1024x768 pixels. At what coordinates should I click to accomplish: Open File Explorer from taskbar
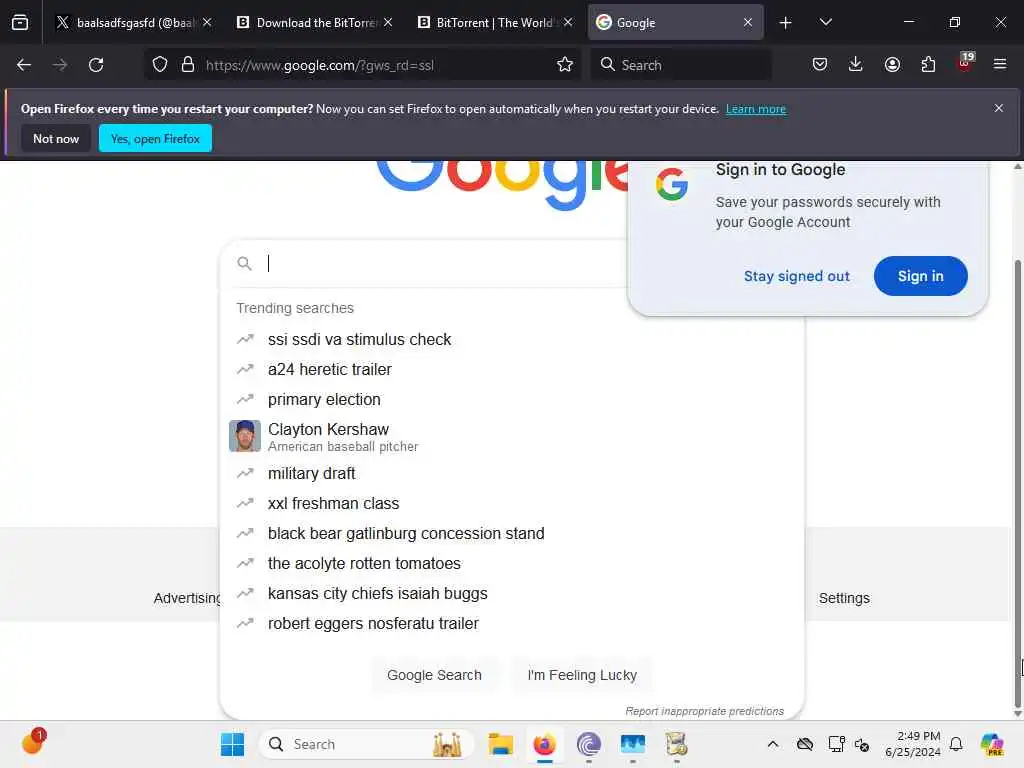click(500, 744)
